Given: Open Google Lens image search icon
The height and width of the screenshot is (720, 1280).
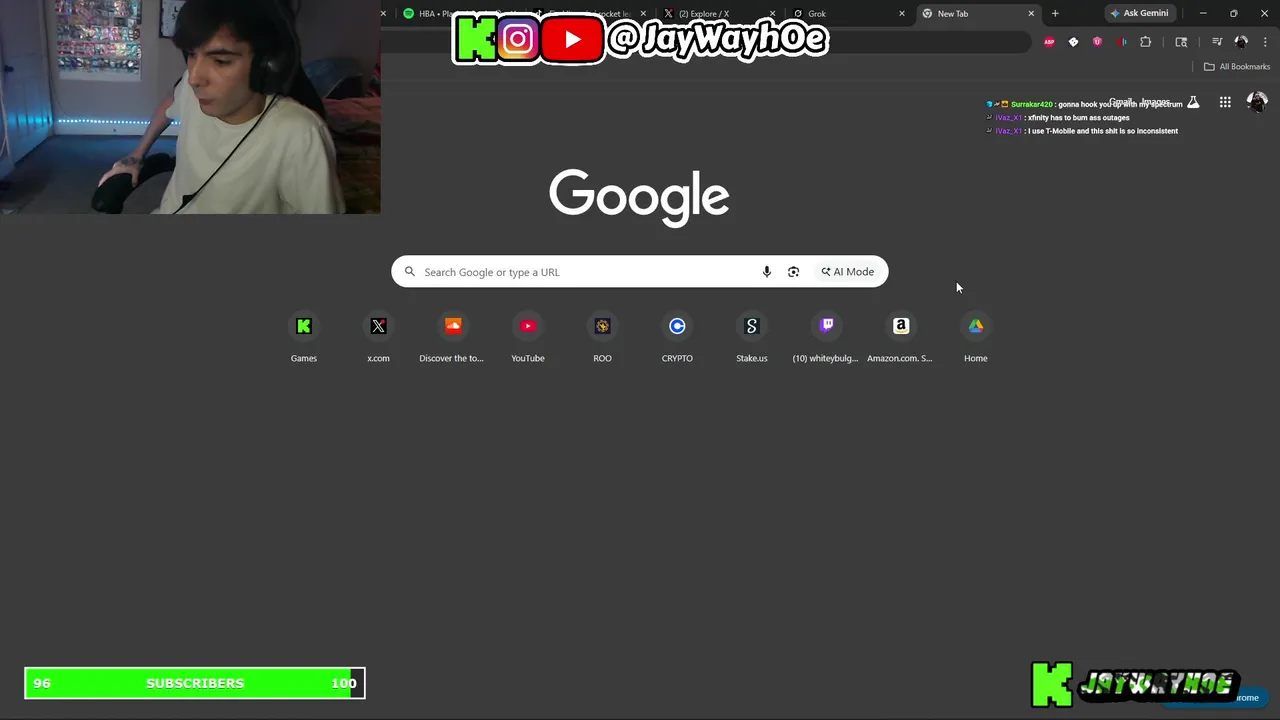Looking at the screenshot, I should click(793, 272).
